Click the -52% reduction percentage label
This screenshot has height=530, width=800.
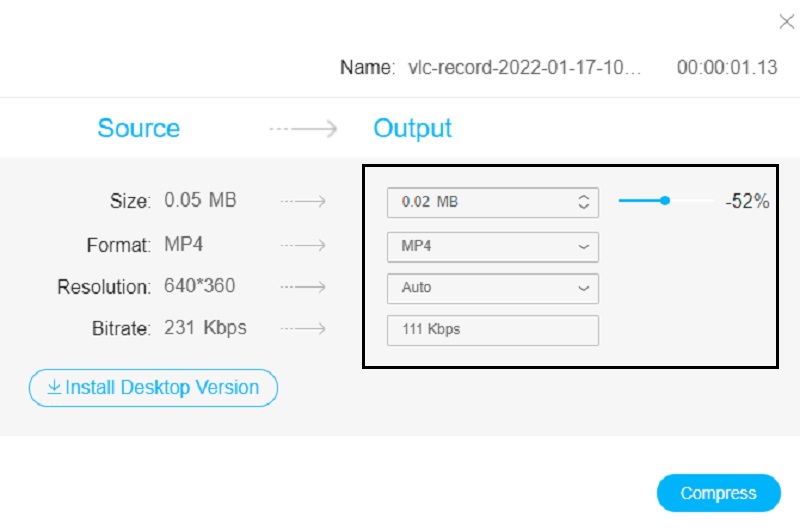pyautogui.click(x=747, y=202)
